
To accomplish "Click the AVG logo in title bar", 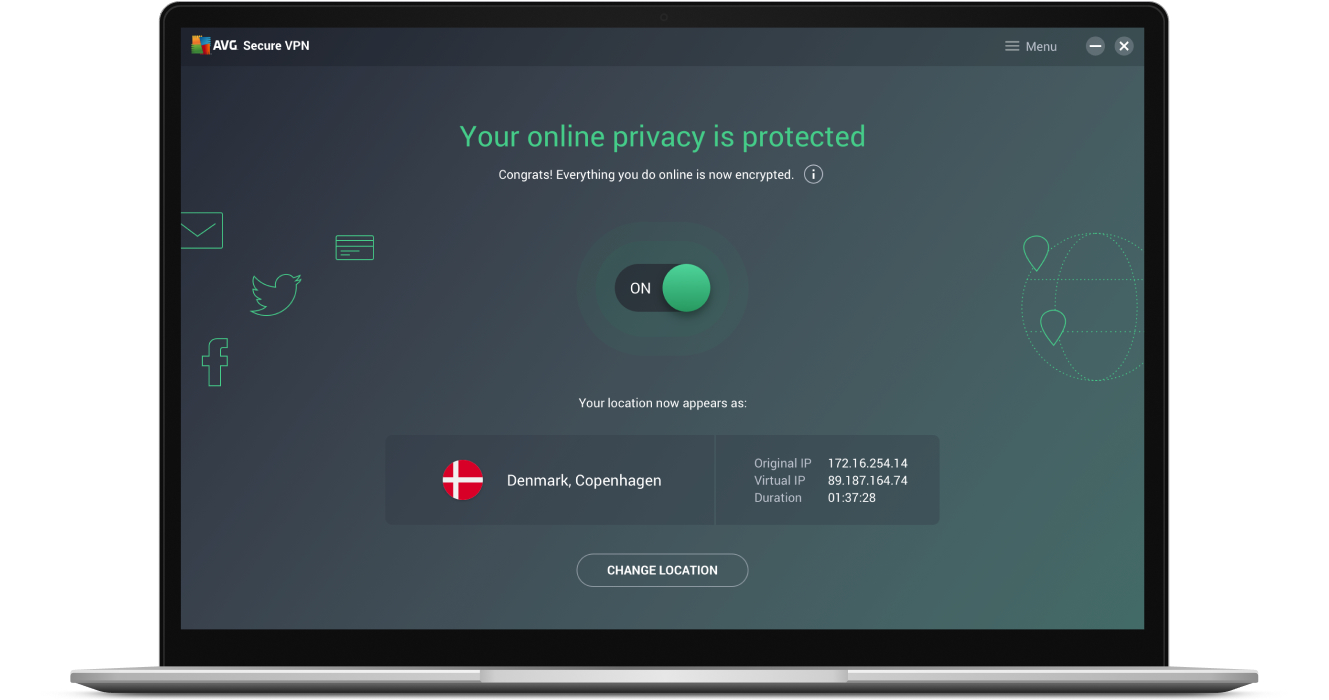I will pyautogui.click(x=214, y=46).
